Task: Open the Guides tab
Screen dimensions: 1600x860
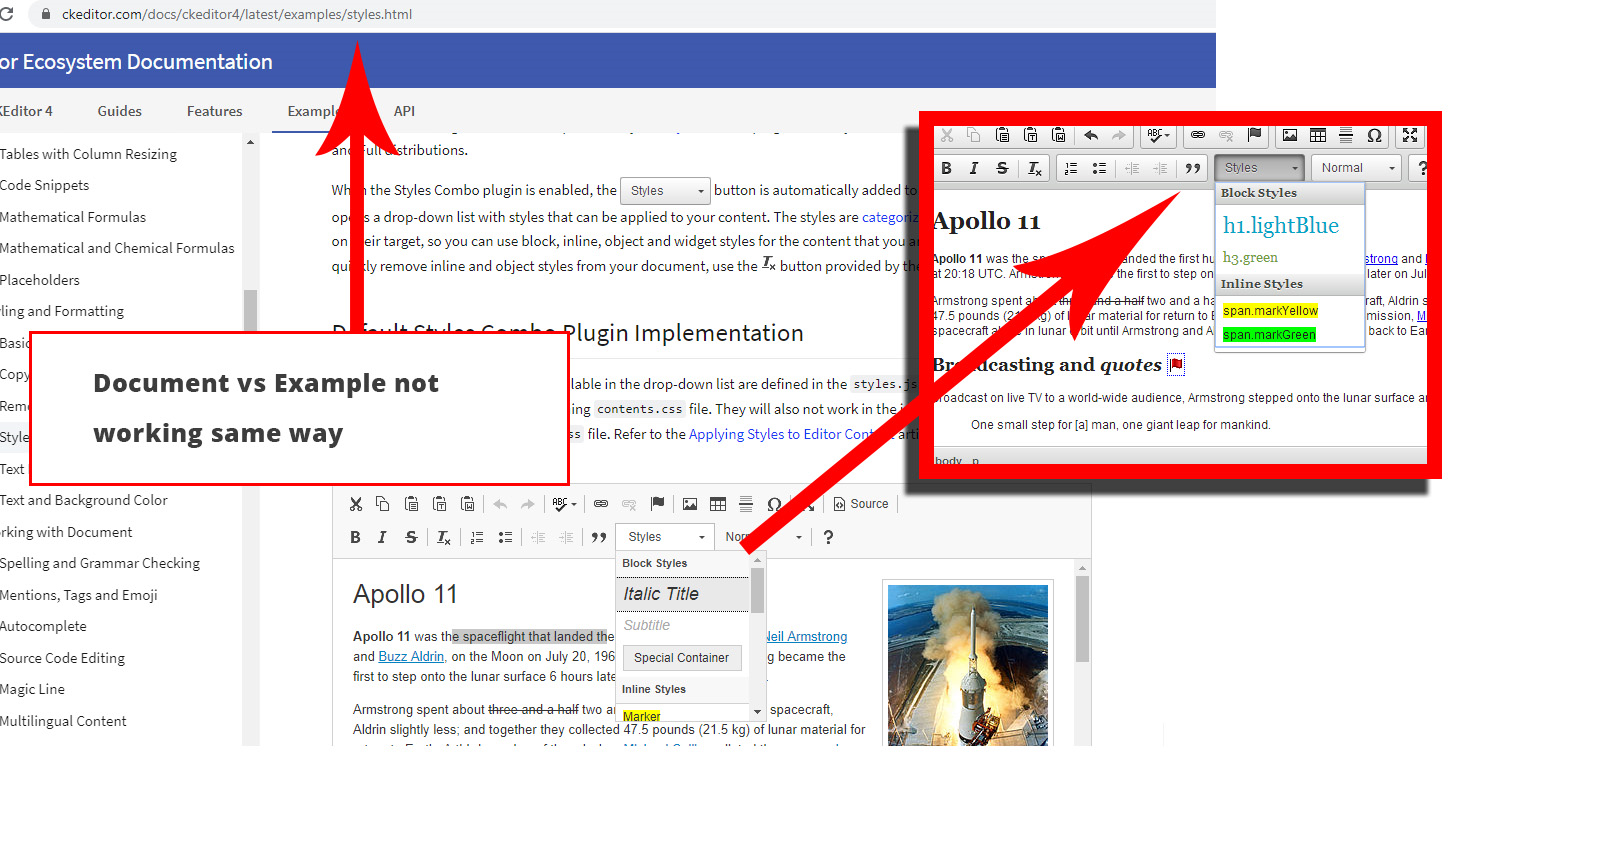Action: (120, 111)
